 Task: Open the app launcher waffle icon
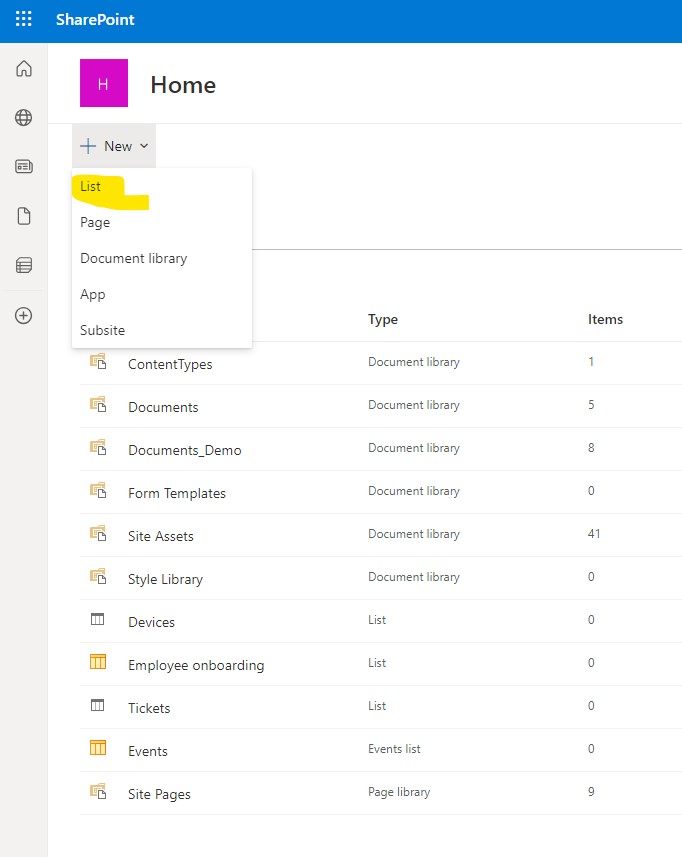tap(23, 20)
